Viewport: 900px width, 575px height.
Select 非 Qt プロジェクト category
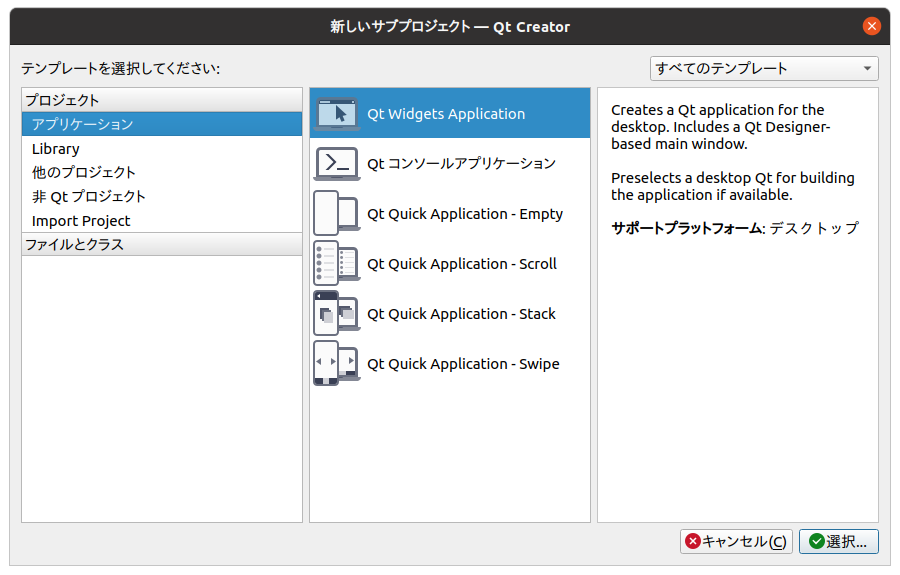pyautogui.click(x=162, y=196)
